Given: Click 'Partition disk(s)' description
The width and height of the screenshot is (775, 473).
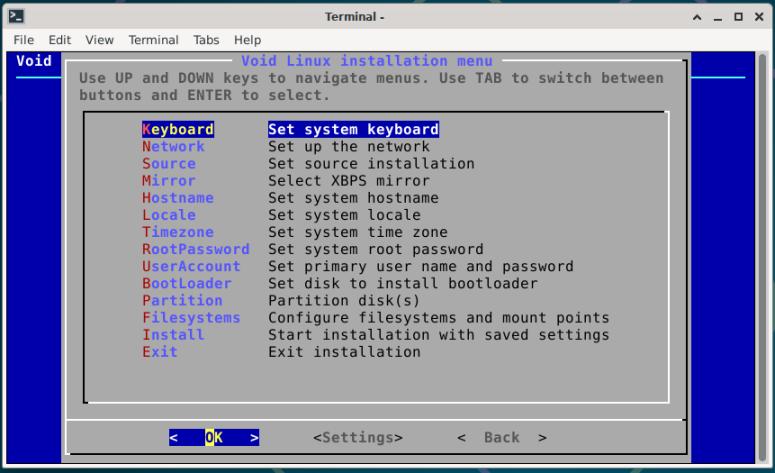Looking at the screenshot, I should click(344, 301).
